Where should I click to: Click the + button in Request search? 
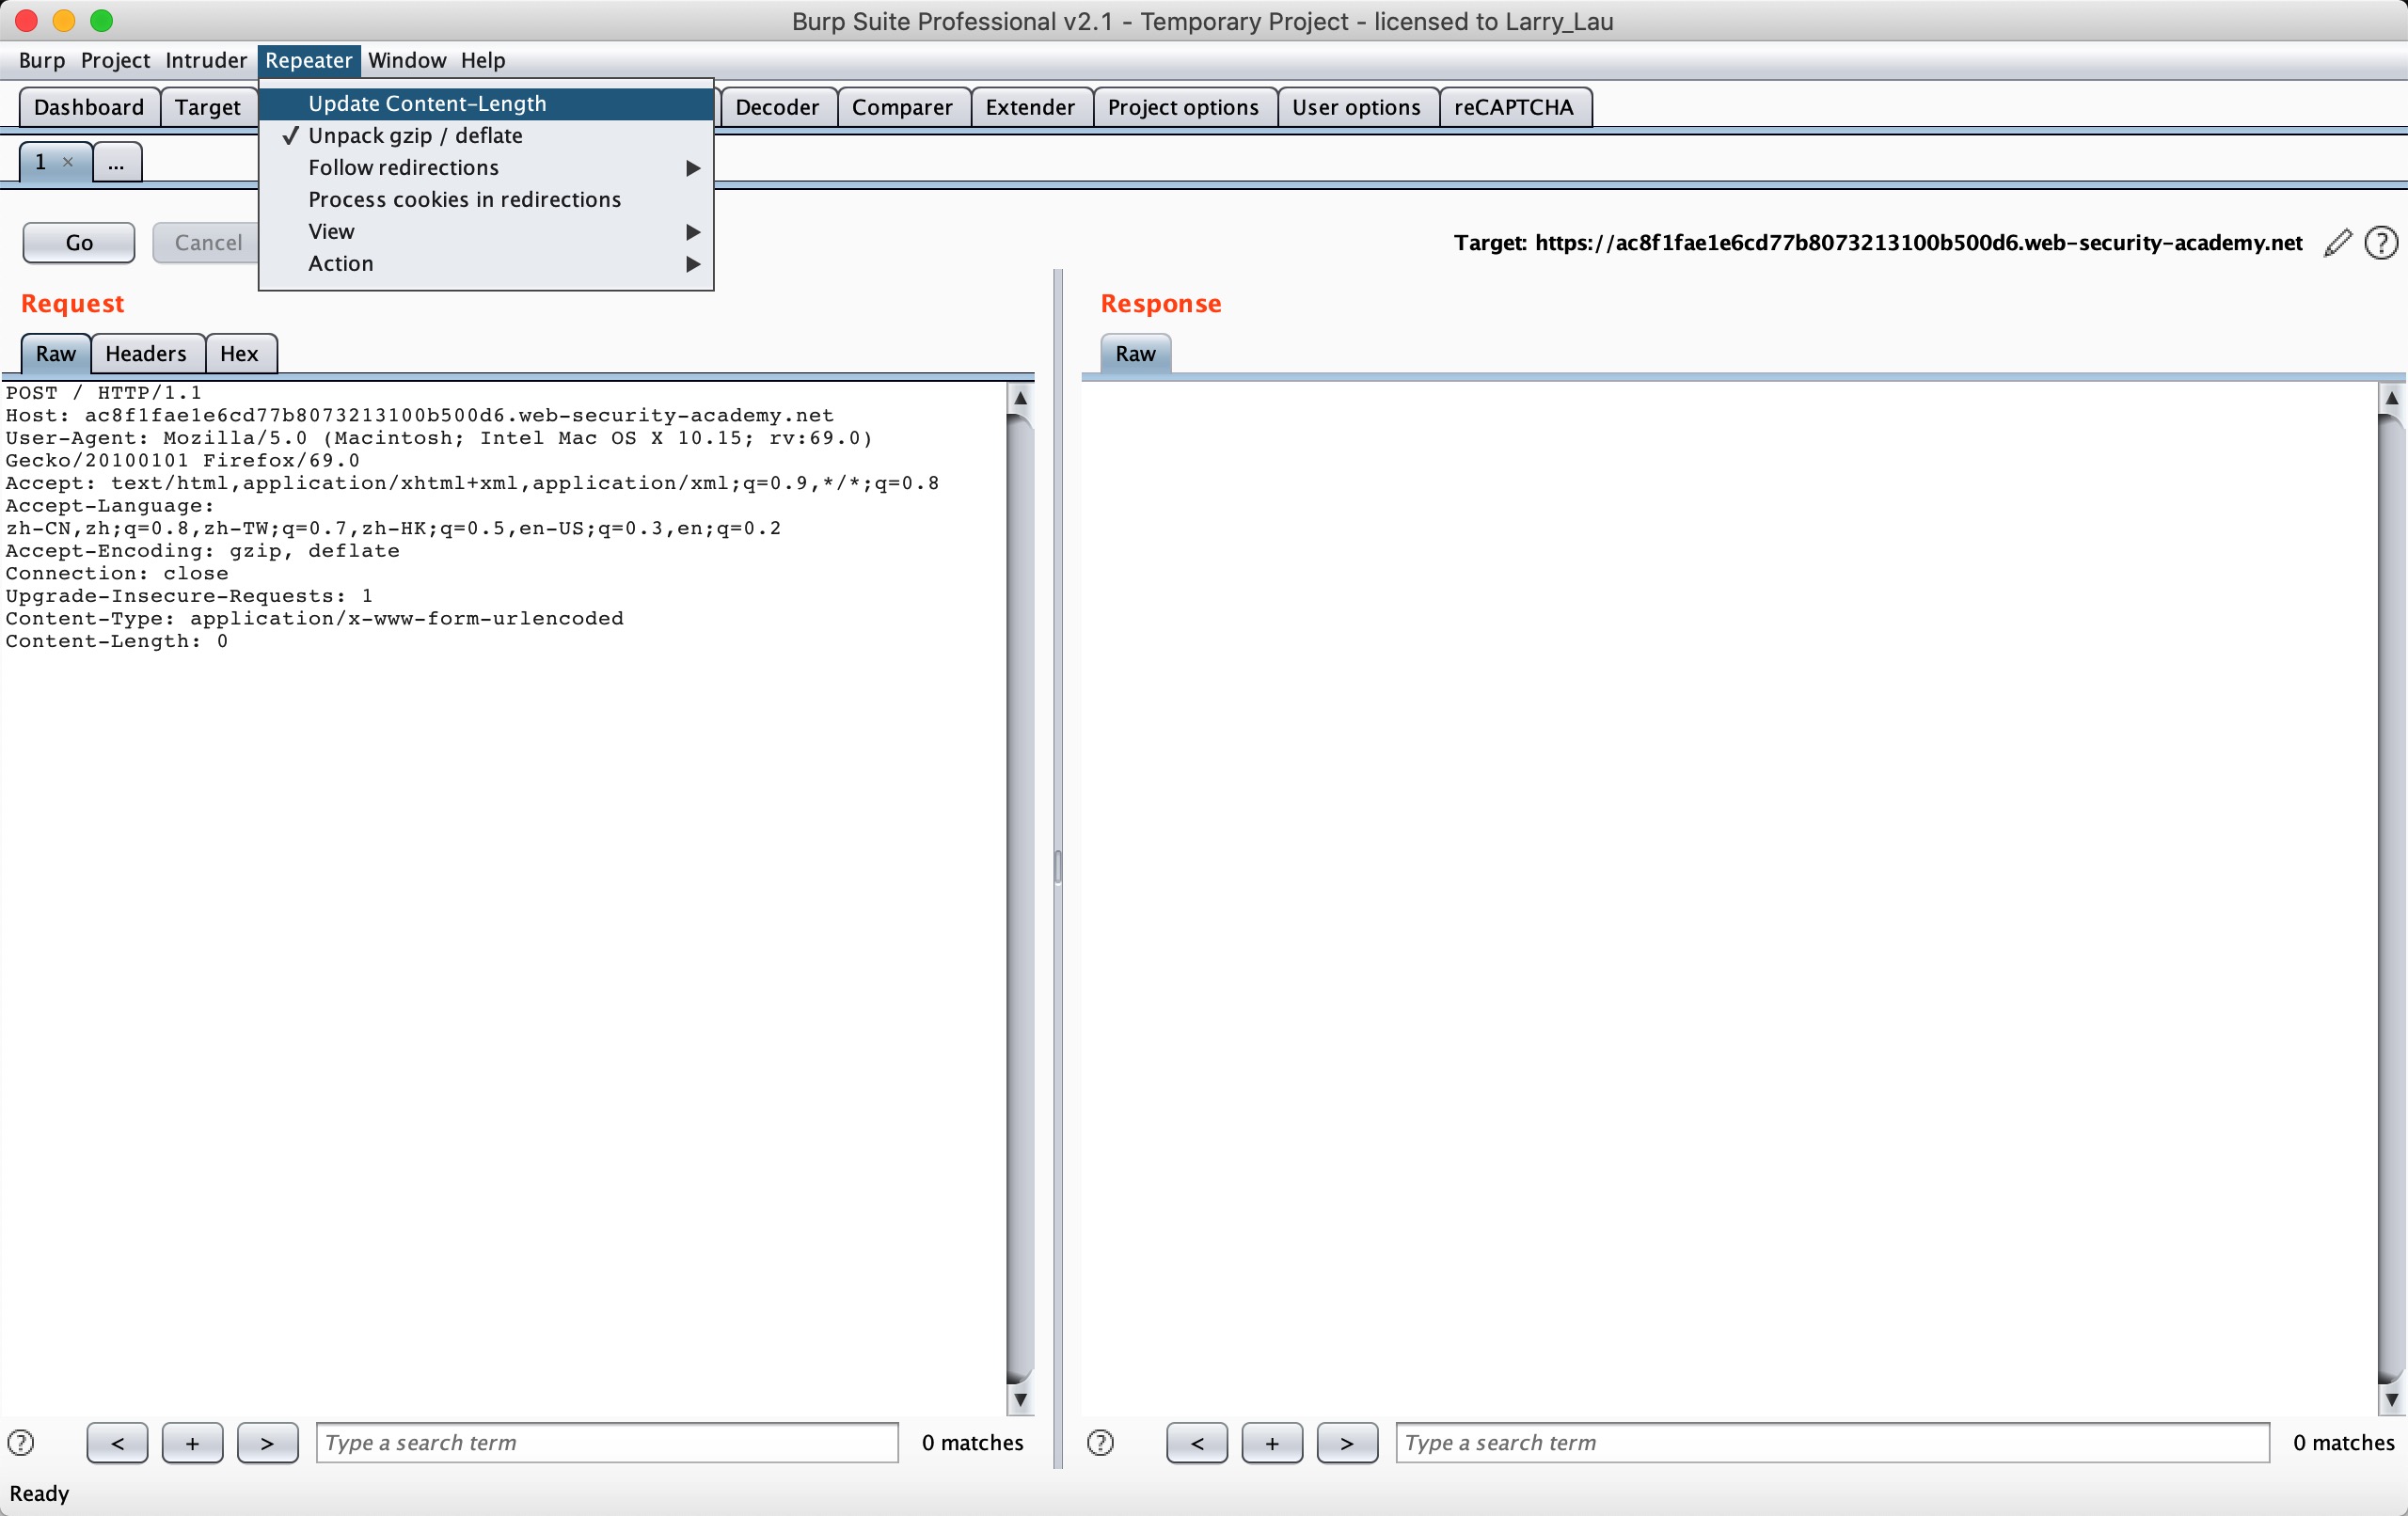tap(192, 1442)
